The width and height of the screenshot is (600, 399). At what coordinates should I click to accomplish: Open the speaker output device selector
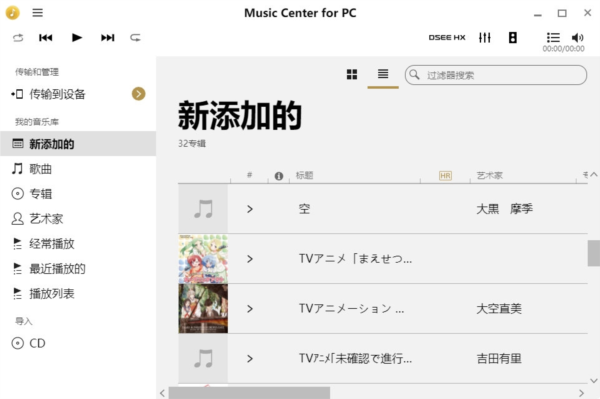pyautogui.click(x=513, y=37)
